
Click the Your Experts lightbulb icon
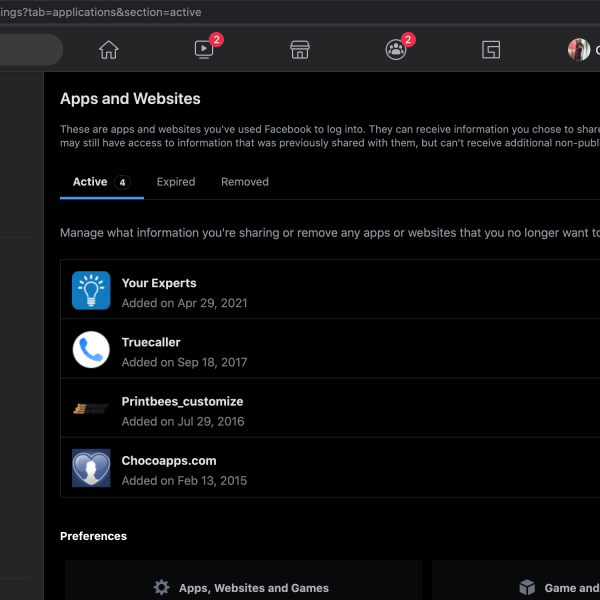coord(91,290)
